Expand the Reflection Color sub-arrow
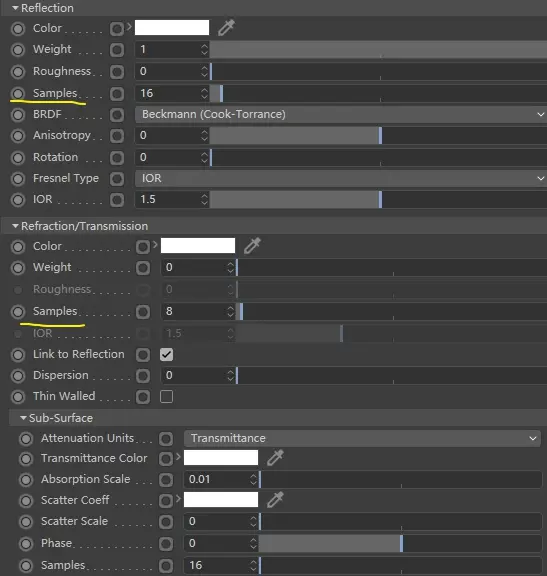Screen dimensions: 547x576 coord(129,26)
